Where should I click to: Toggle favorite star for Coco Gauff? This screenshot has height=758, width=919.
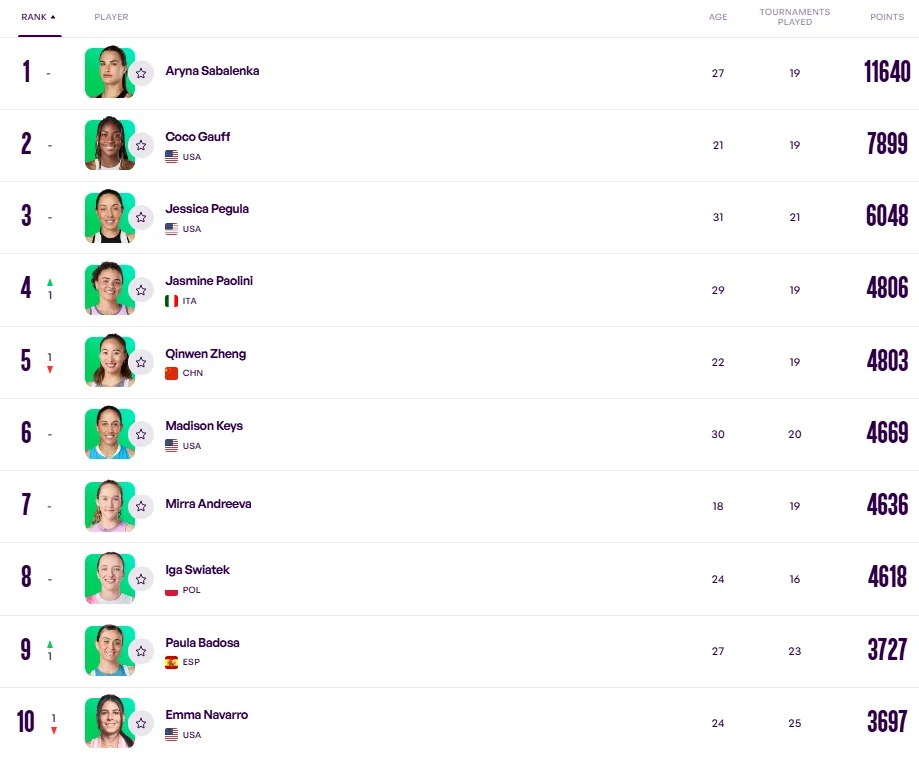point(141,145)
